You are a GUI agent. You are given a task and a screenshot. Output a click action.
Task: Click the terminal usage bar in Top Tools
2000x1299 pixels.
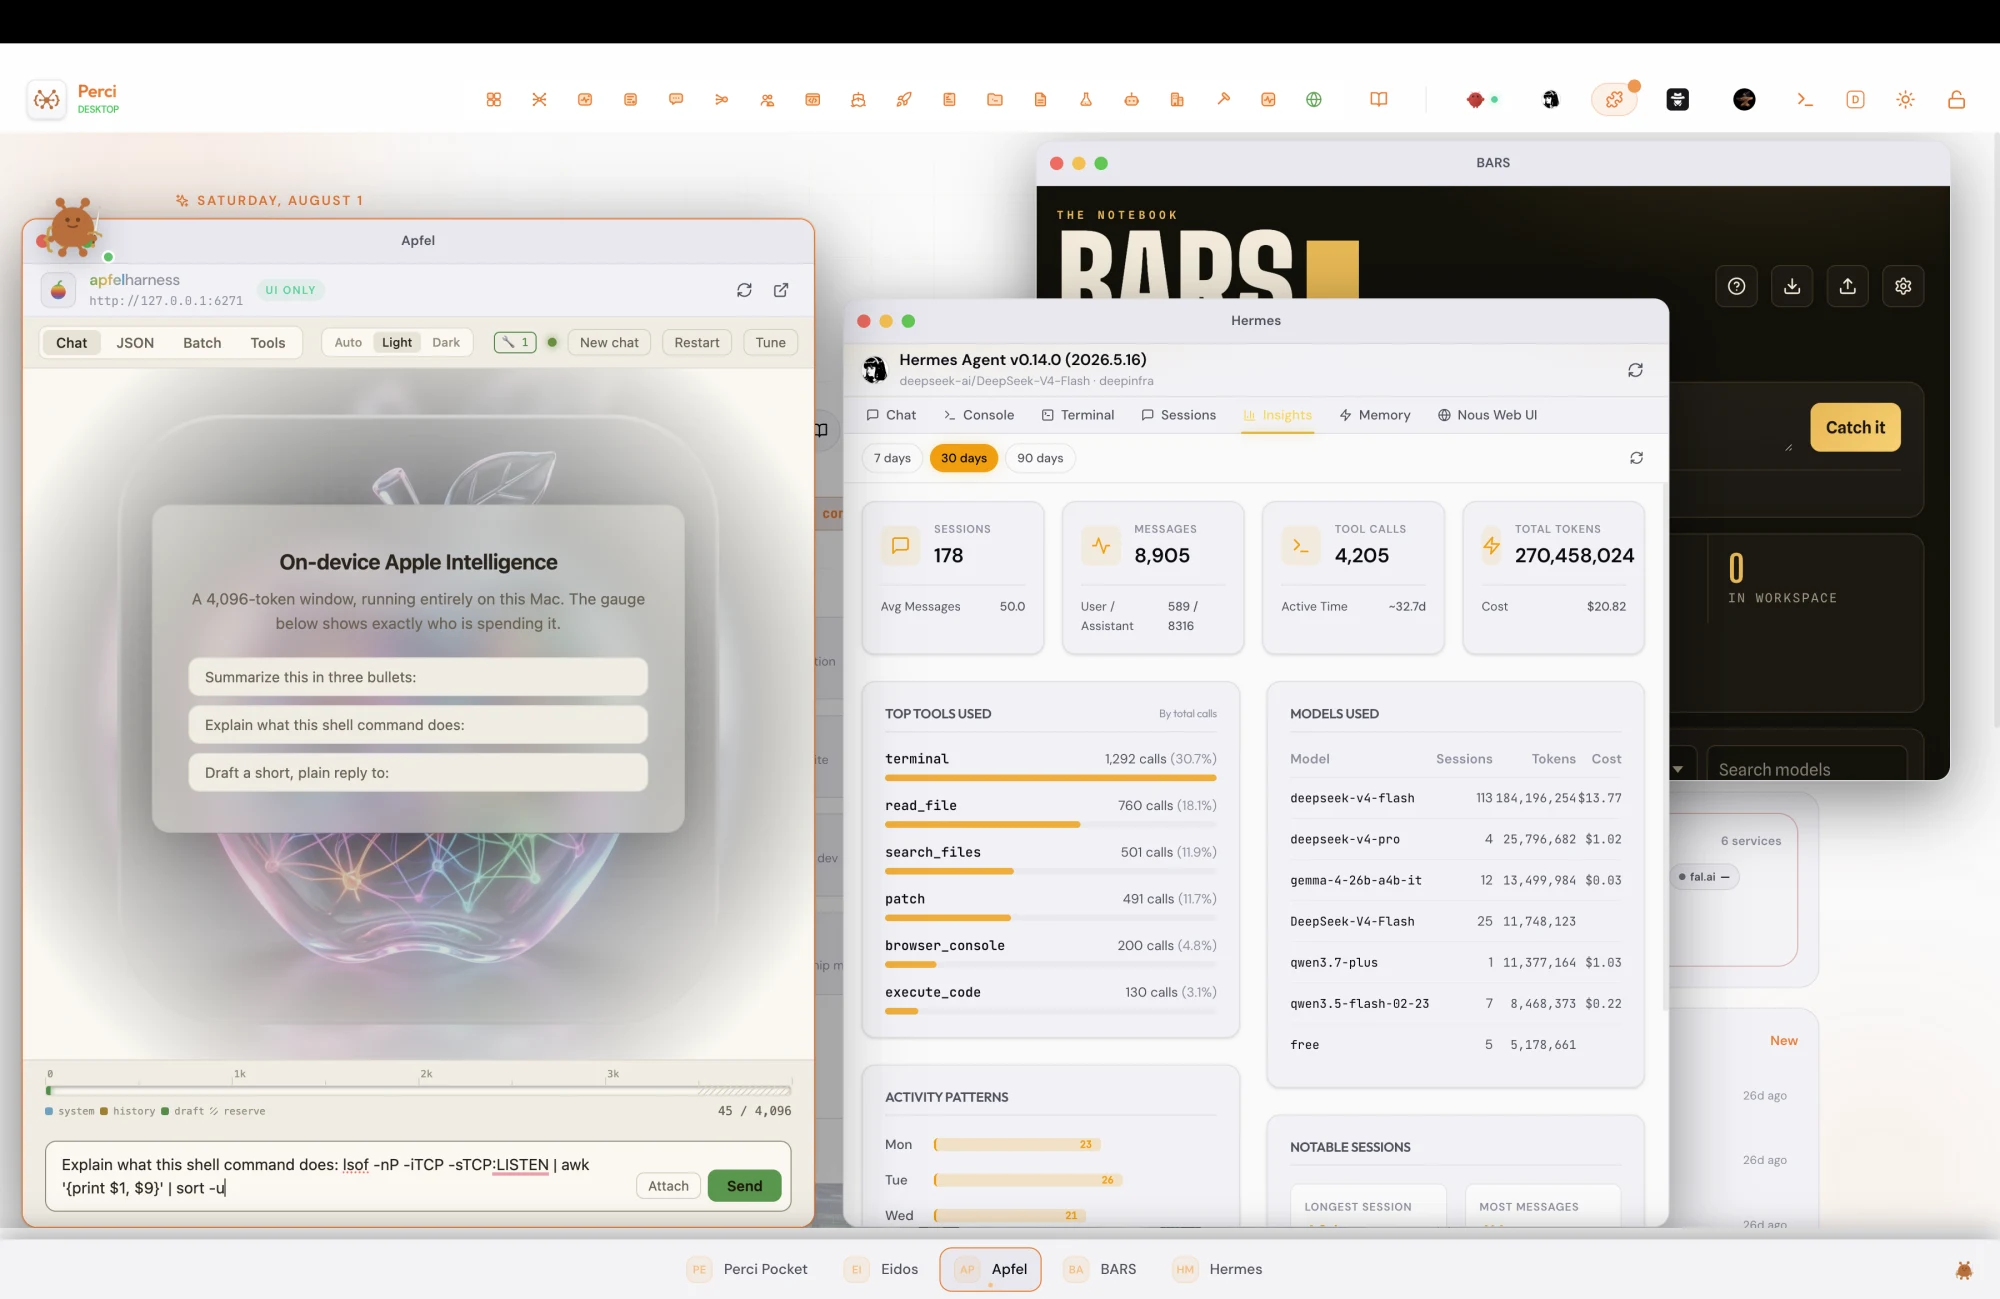tap(1050, 777)
